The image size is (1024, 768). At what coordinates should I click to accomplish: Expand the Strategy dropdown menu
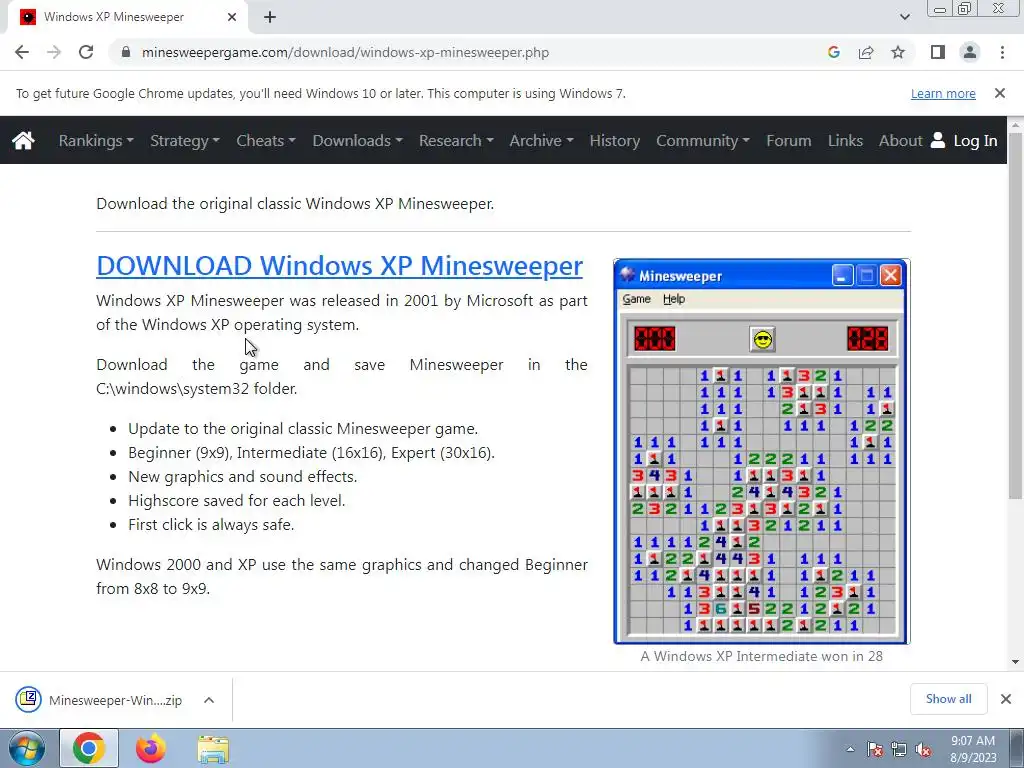[185, 140]
